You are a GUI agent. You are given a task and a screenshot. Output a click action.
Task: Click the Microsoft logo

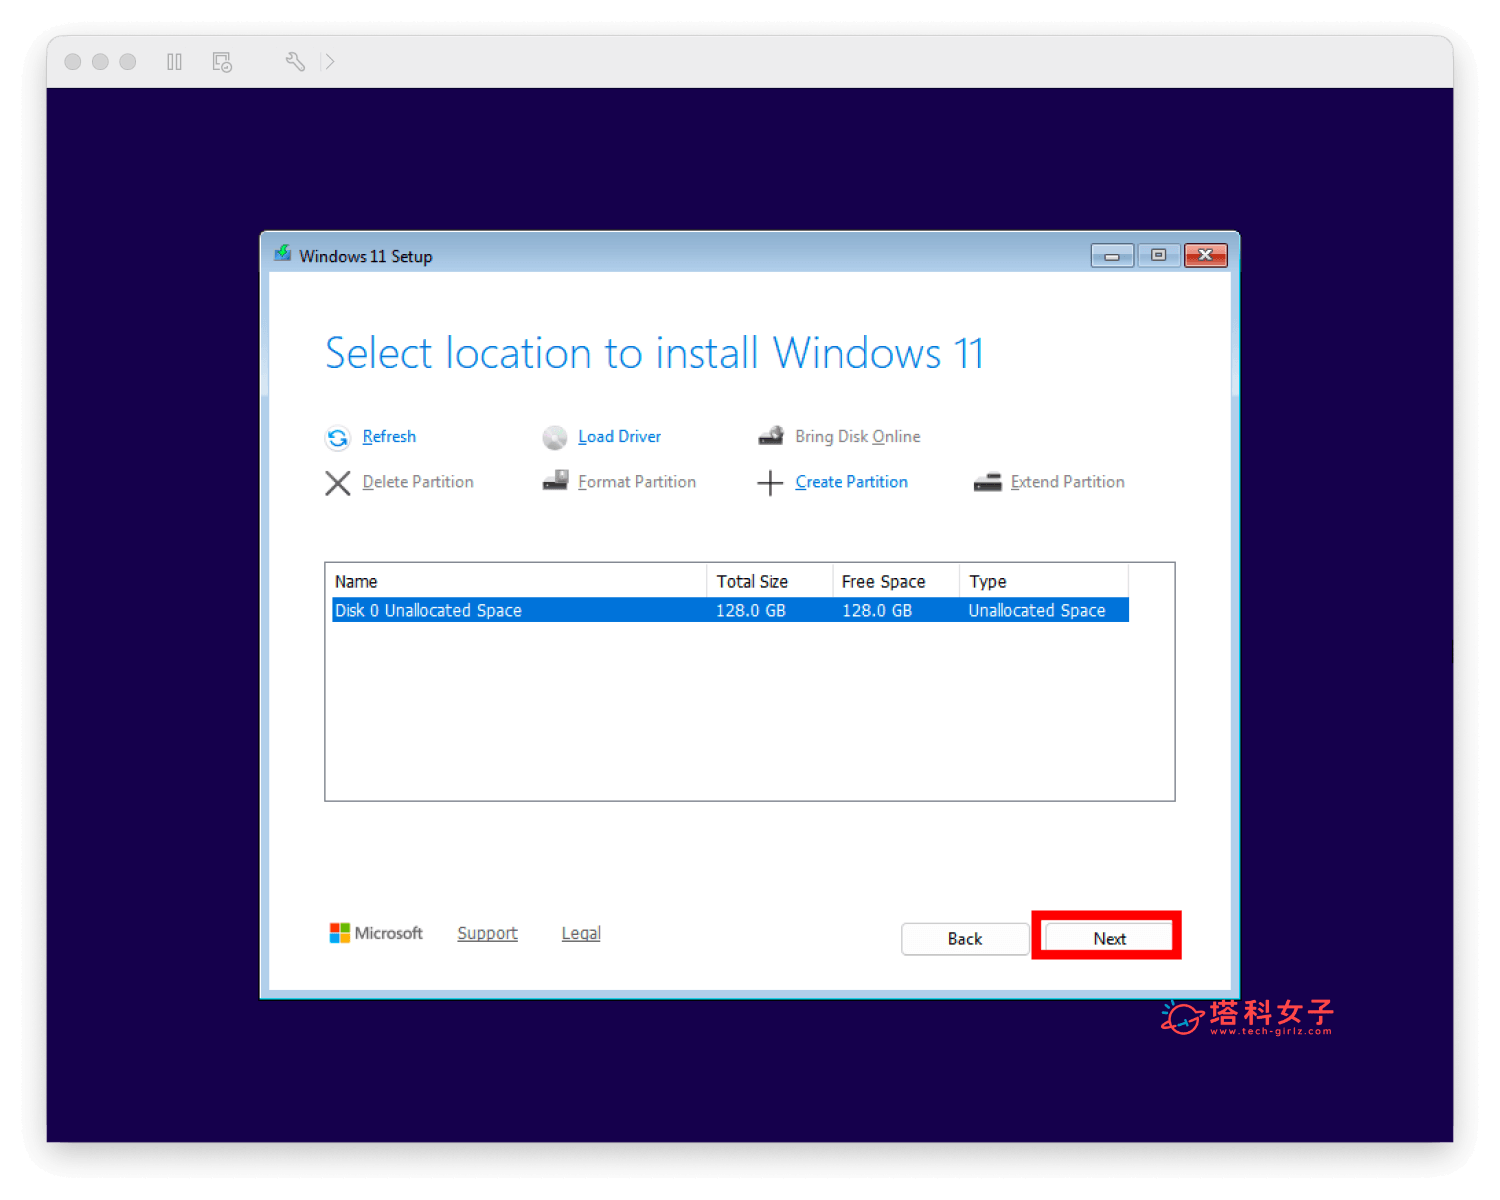pyautogui.click(x=376, y=933)
